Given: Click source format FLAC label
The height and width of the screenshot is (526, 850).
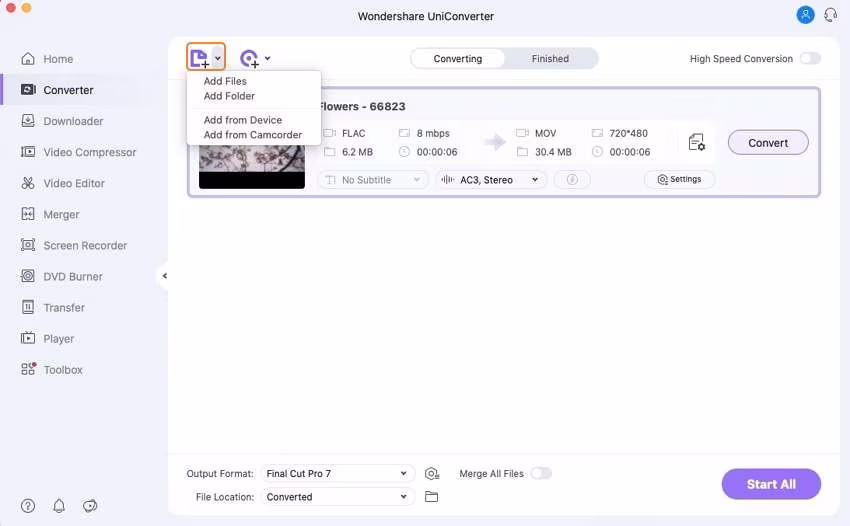Looking at the screenshot, I should point(353,133).
